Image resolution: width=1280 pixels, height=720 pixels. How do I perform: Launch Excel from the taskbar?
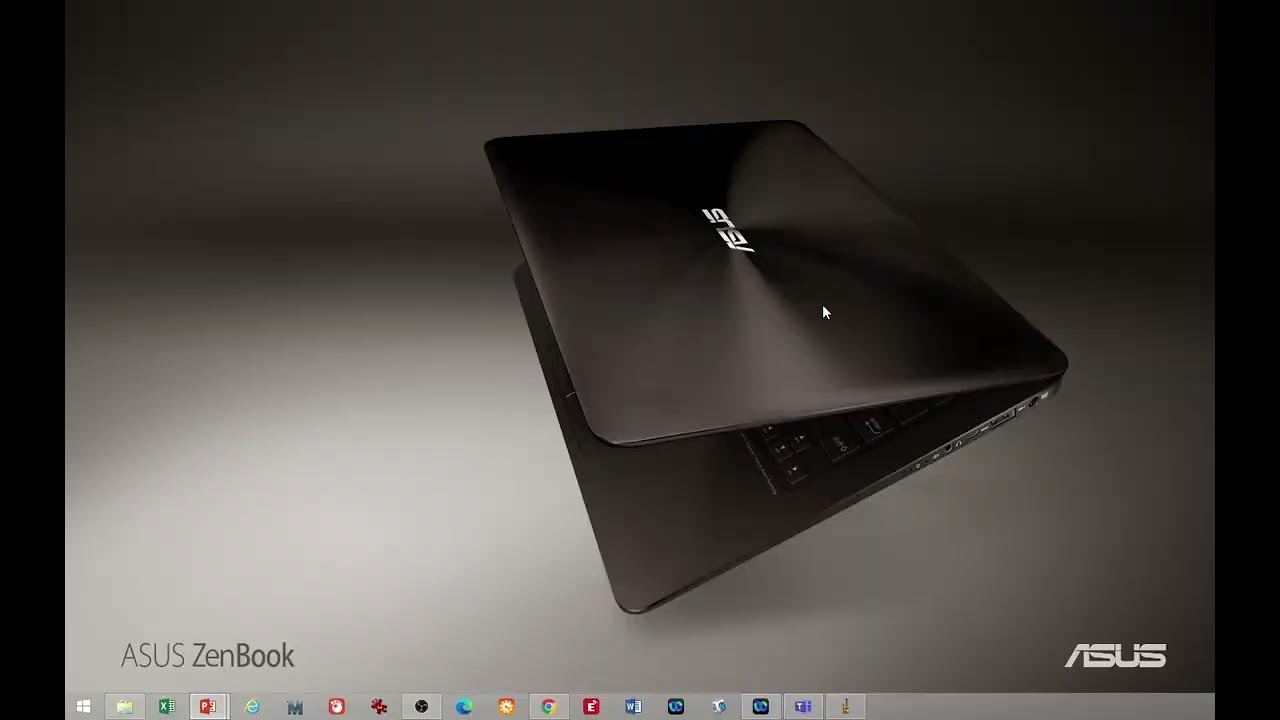pos(167,707)
